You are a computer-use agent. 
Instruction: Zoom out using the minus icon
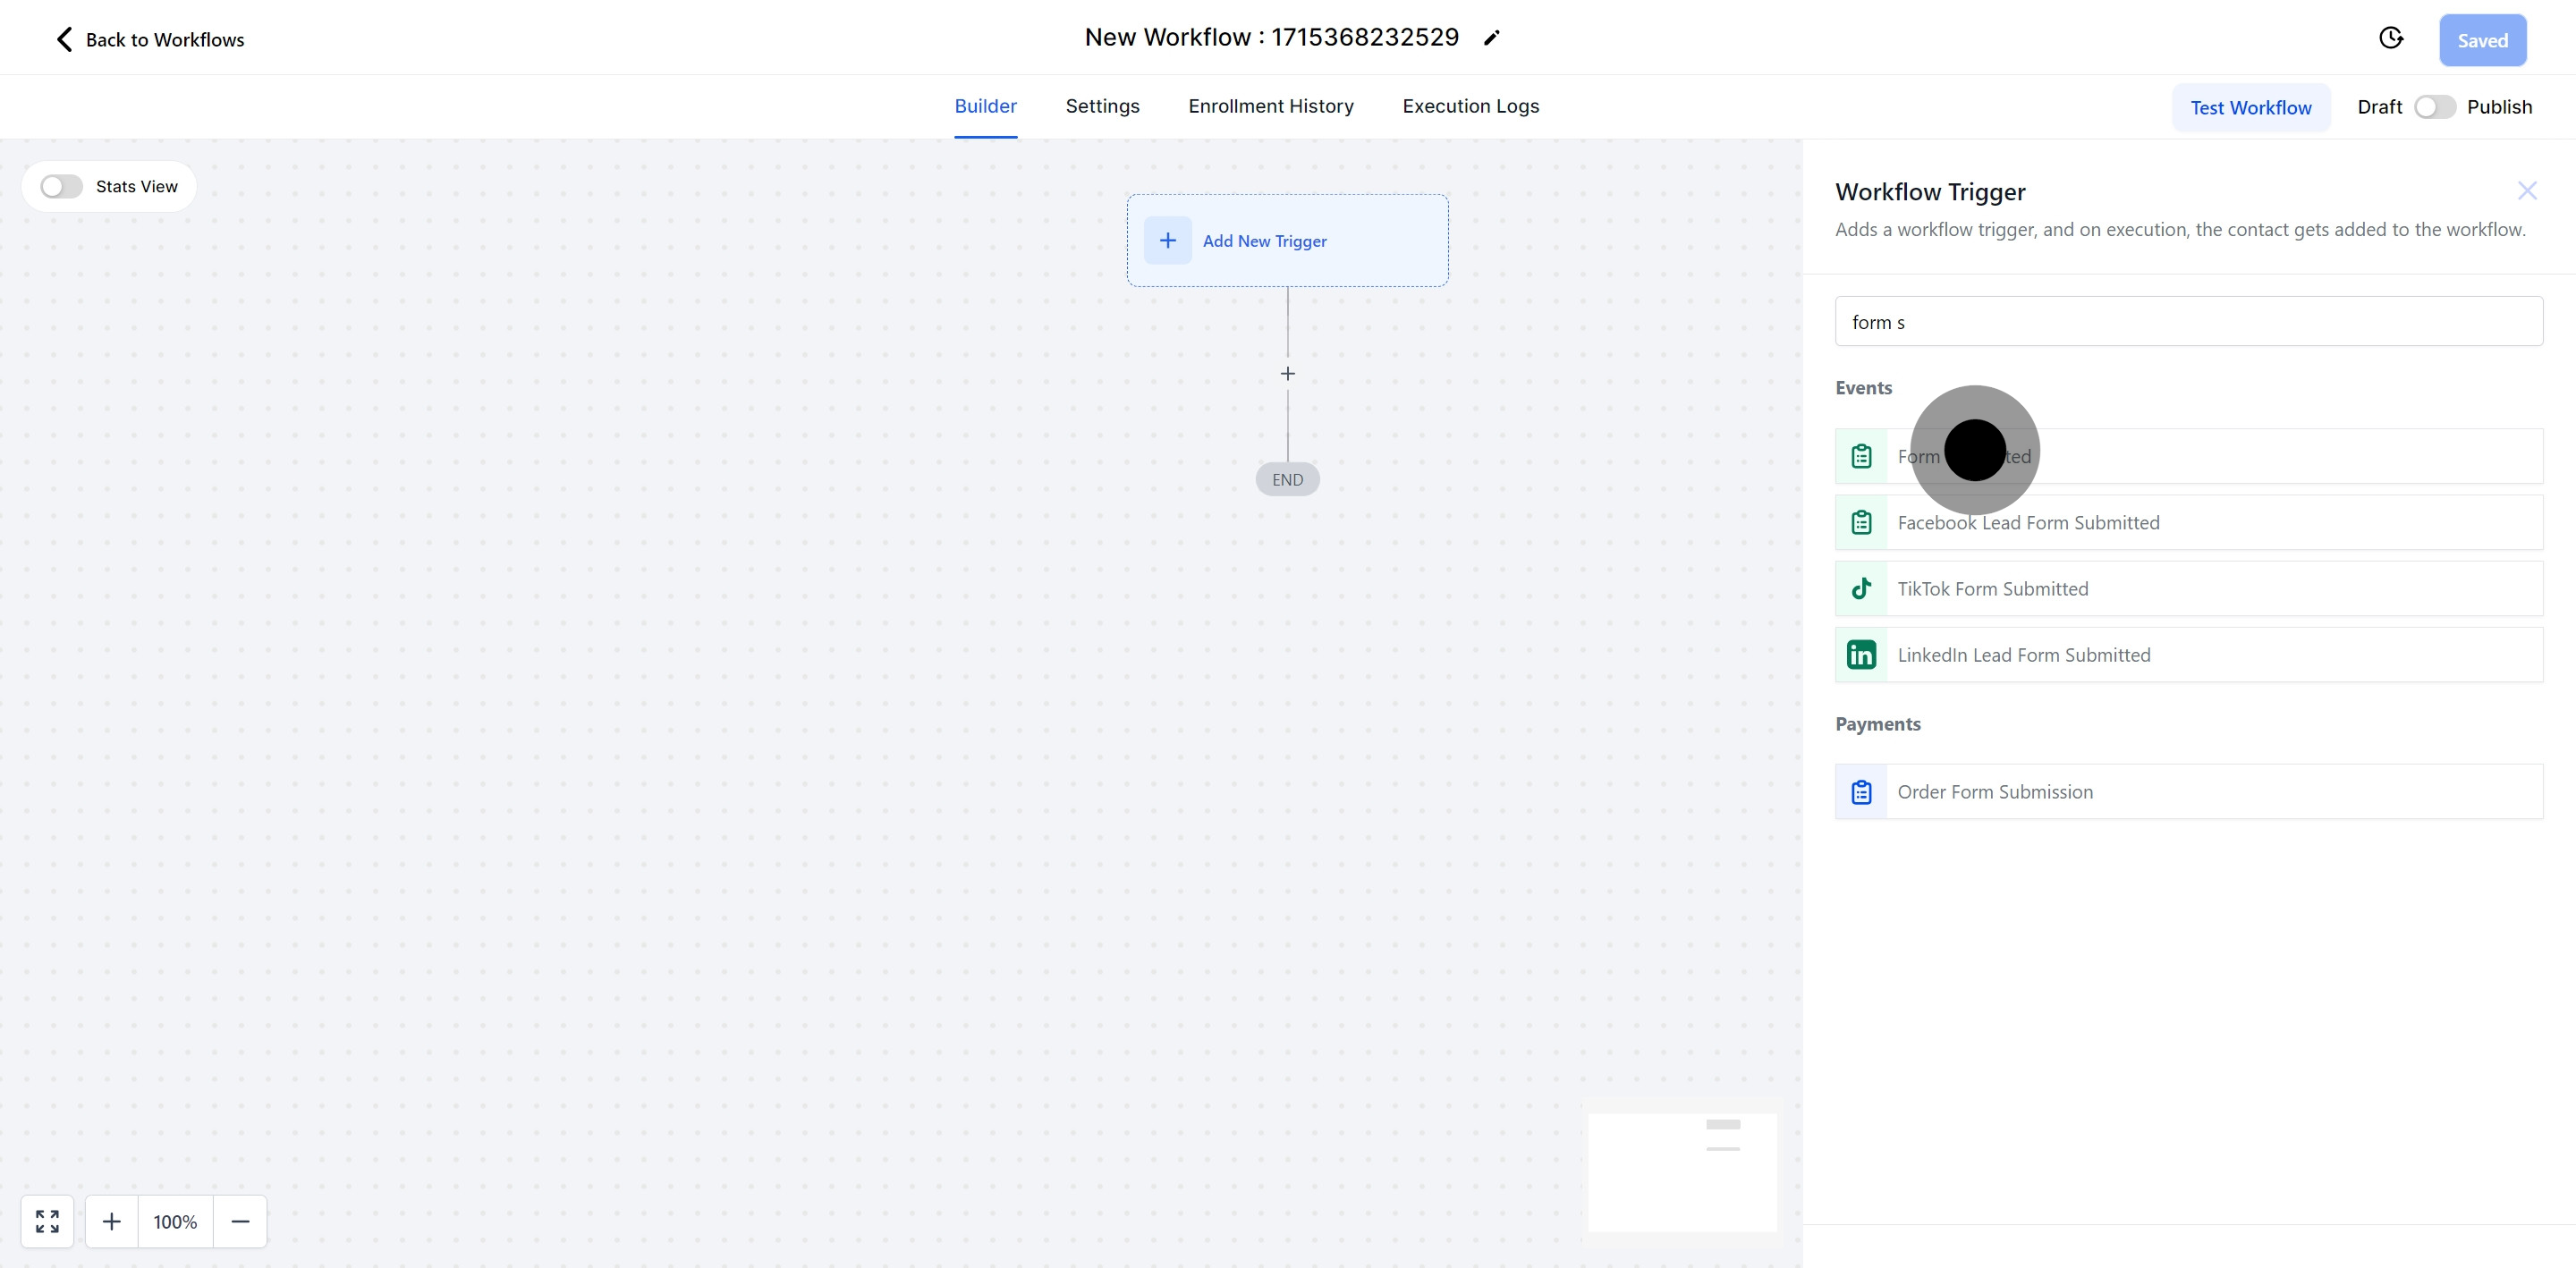pos(240,1221)
